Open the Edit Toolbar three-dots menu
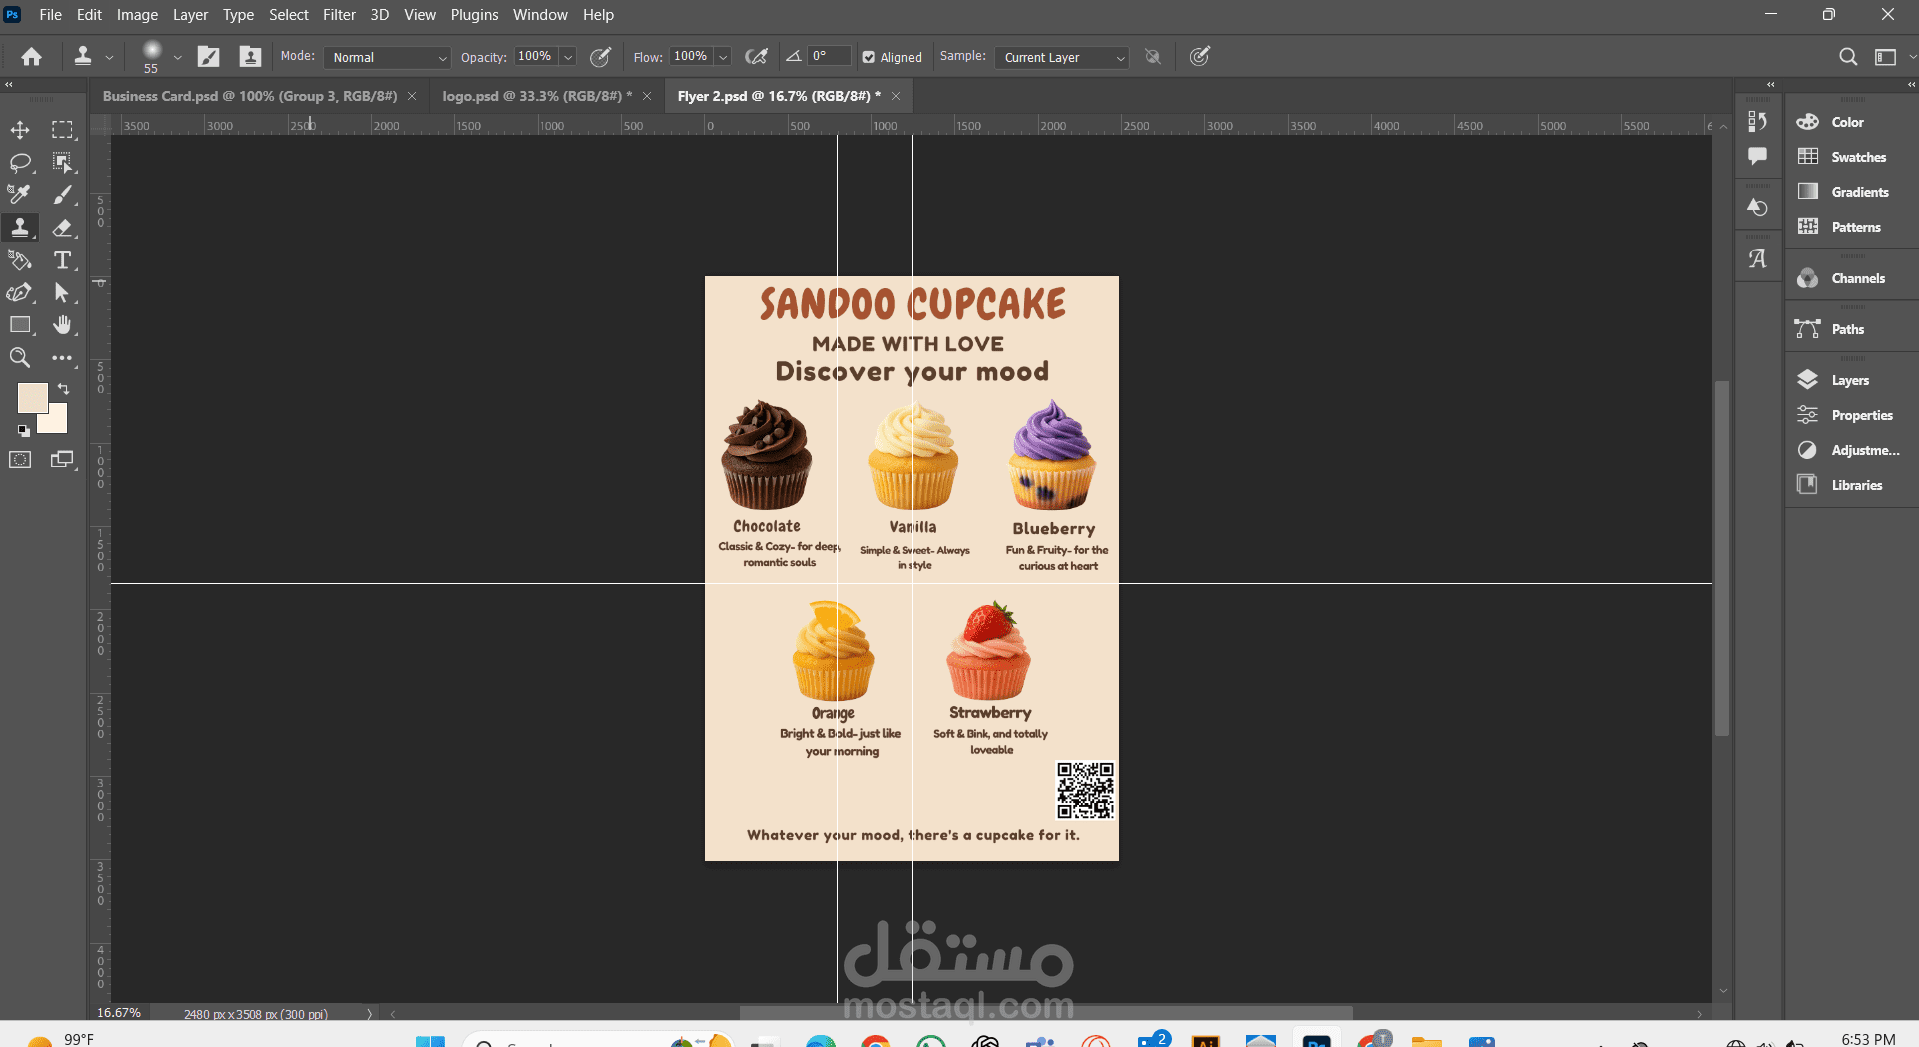 coord(63,358)
